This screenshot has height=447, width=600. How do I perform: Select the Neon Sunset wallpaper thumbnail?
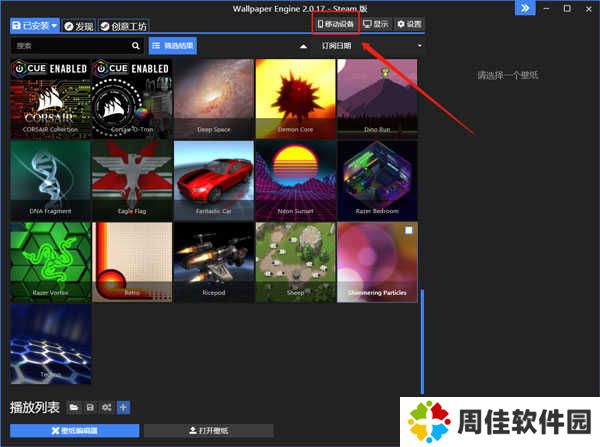click(x=295, y=179)
